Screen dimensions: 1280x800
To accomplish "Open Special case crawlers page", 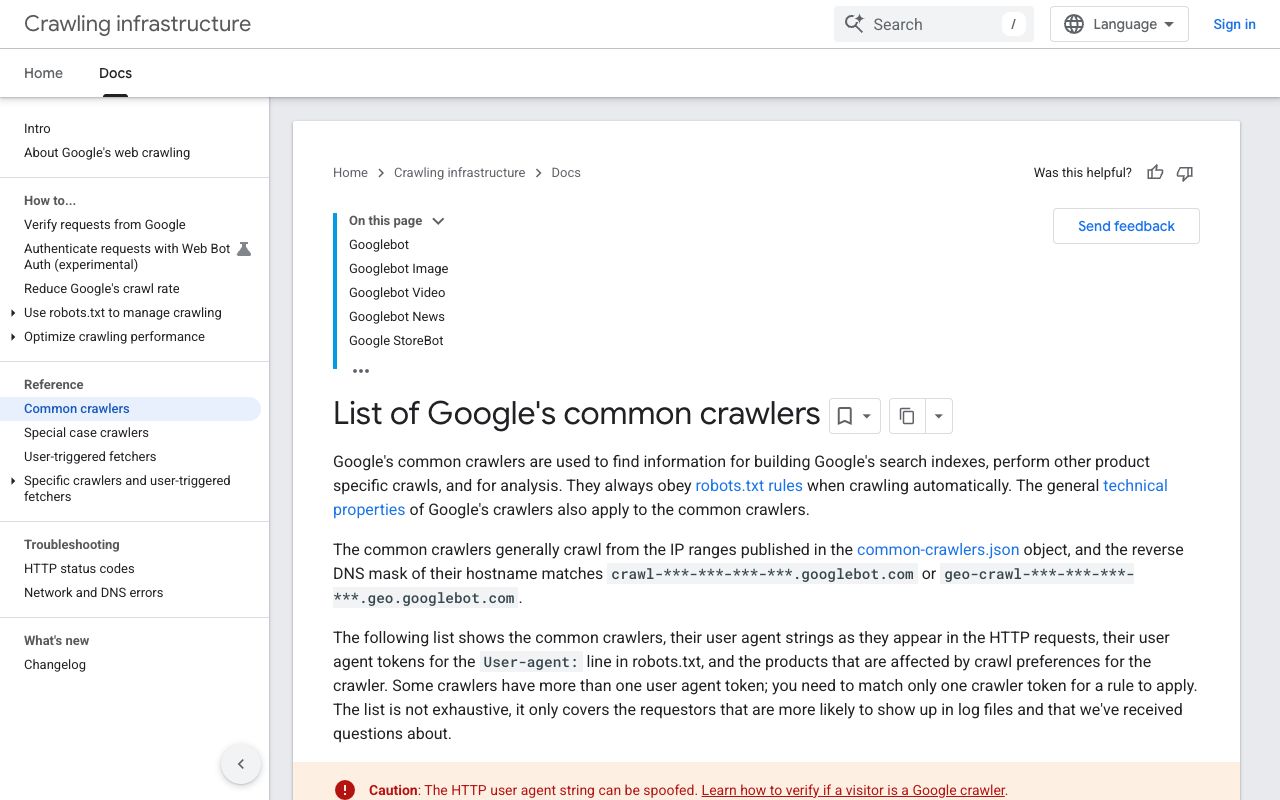I will 86,433.
